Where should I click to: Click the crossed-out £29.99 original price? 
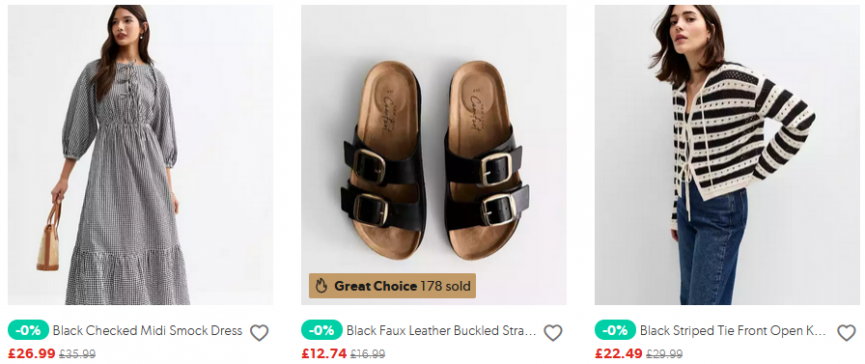coord(664,354)
